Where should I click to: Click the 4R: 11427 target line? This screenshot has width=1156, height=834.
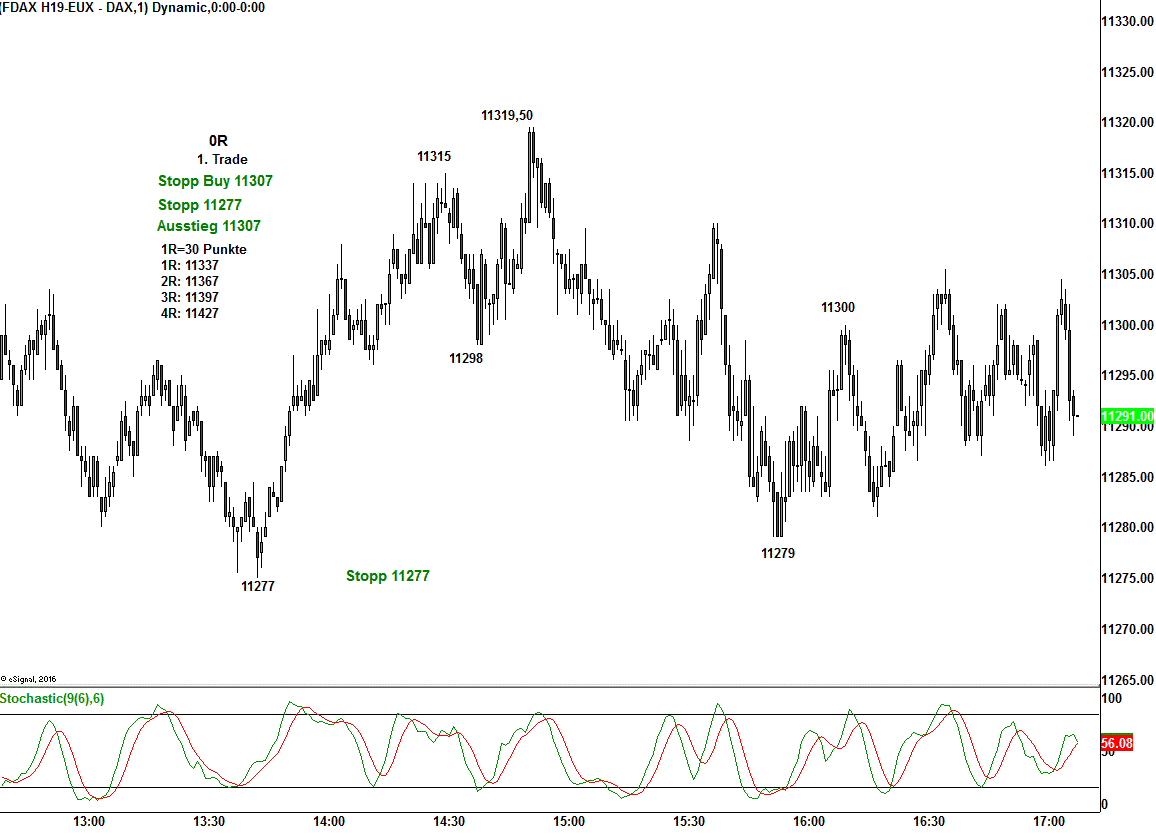(189, 313)
